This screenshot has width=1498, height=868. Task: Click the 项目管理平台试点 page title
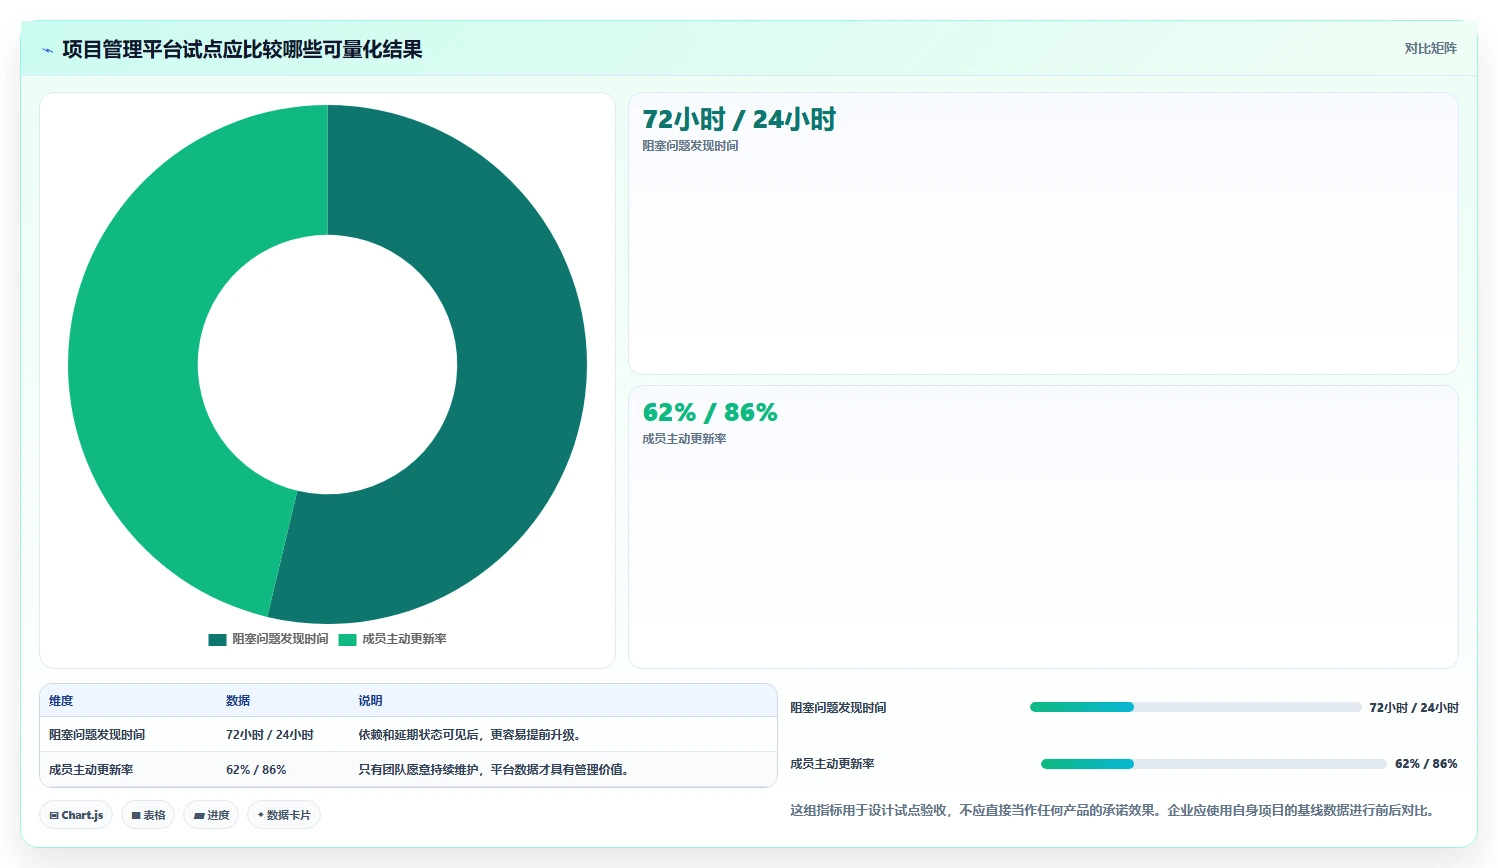point(242,50)
